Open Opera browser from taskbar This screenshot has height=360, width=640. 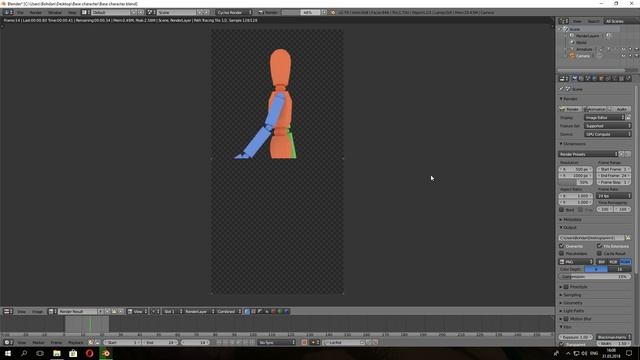(89, 353)
